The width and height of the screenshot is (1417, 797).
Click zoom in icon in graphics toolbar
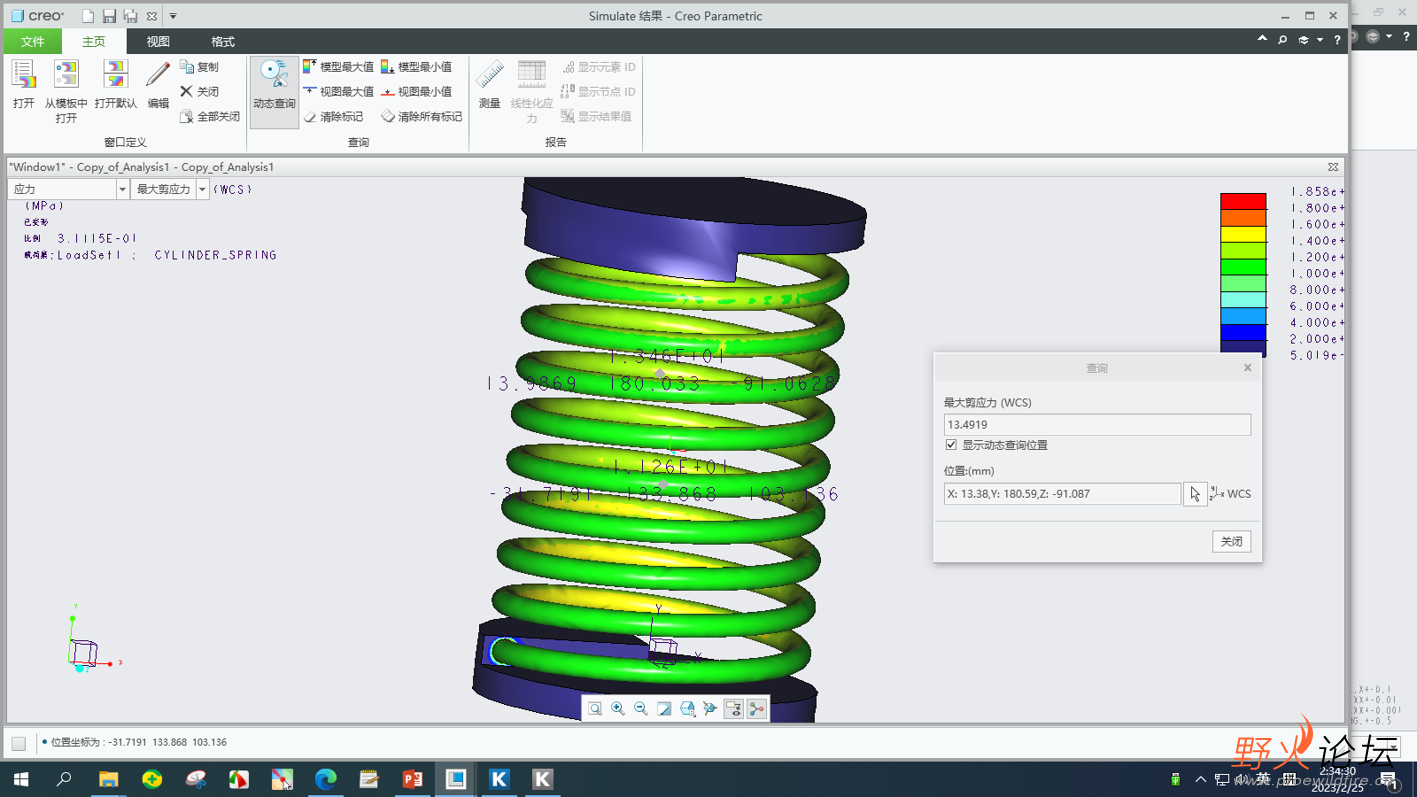pyautogui.click(x=618, y=709)
